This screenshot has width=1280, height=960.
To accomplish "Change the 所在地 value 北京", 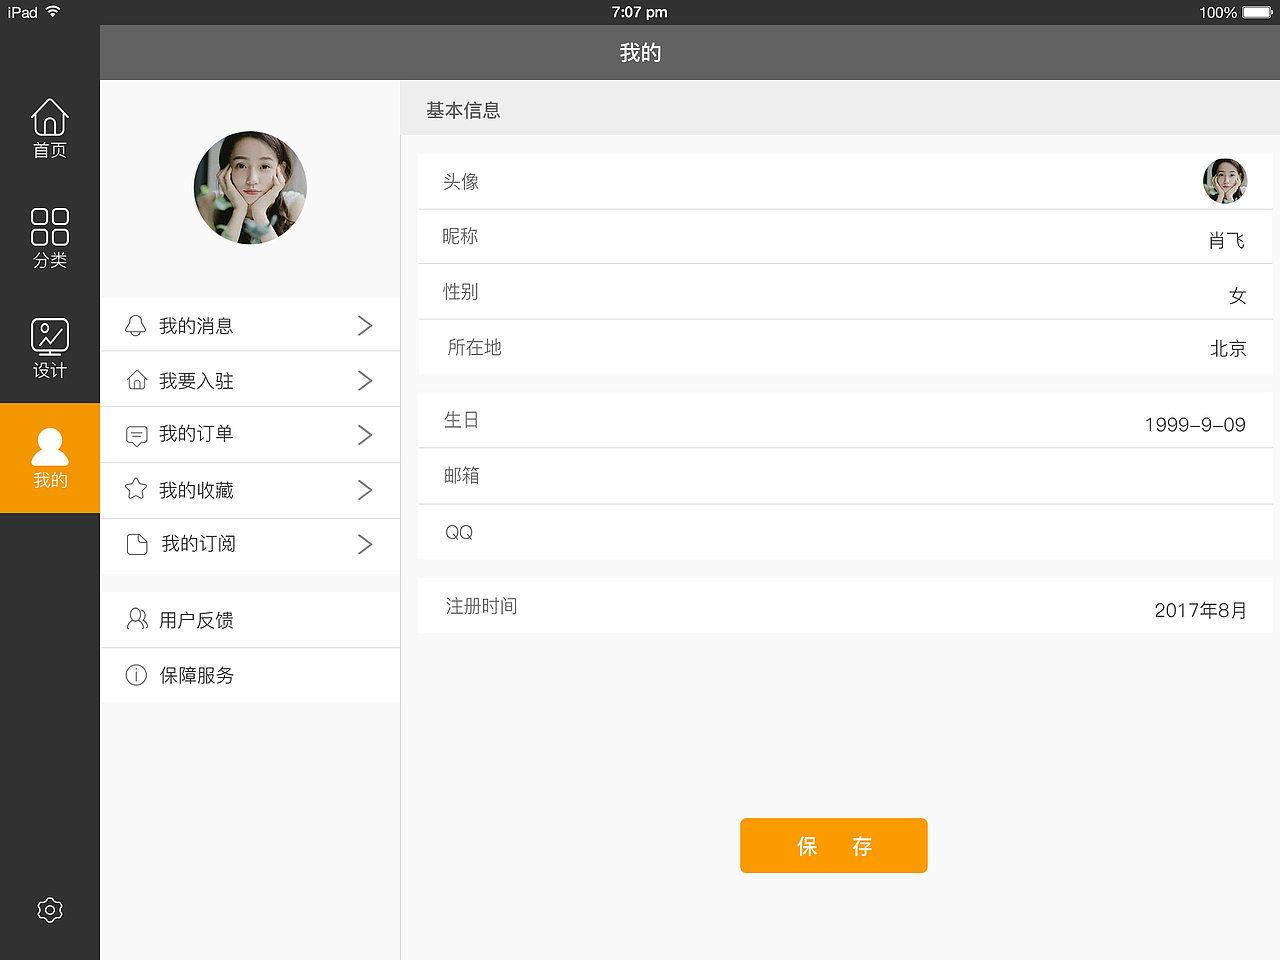I will [1228, 349].
